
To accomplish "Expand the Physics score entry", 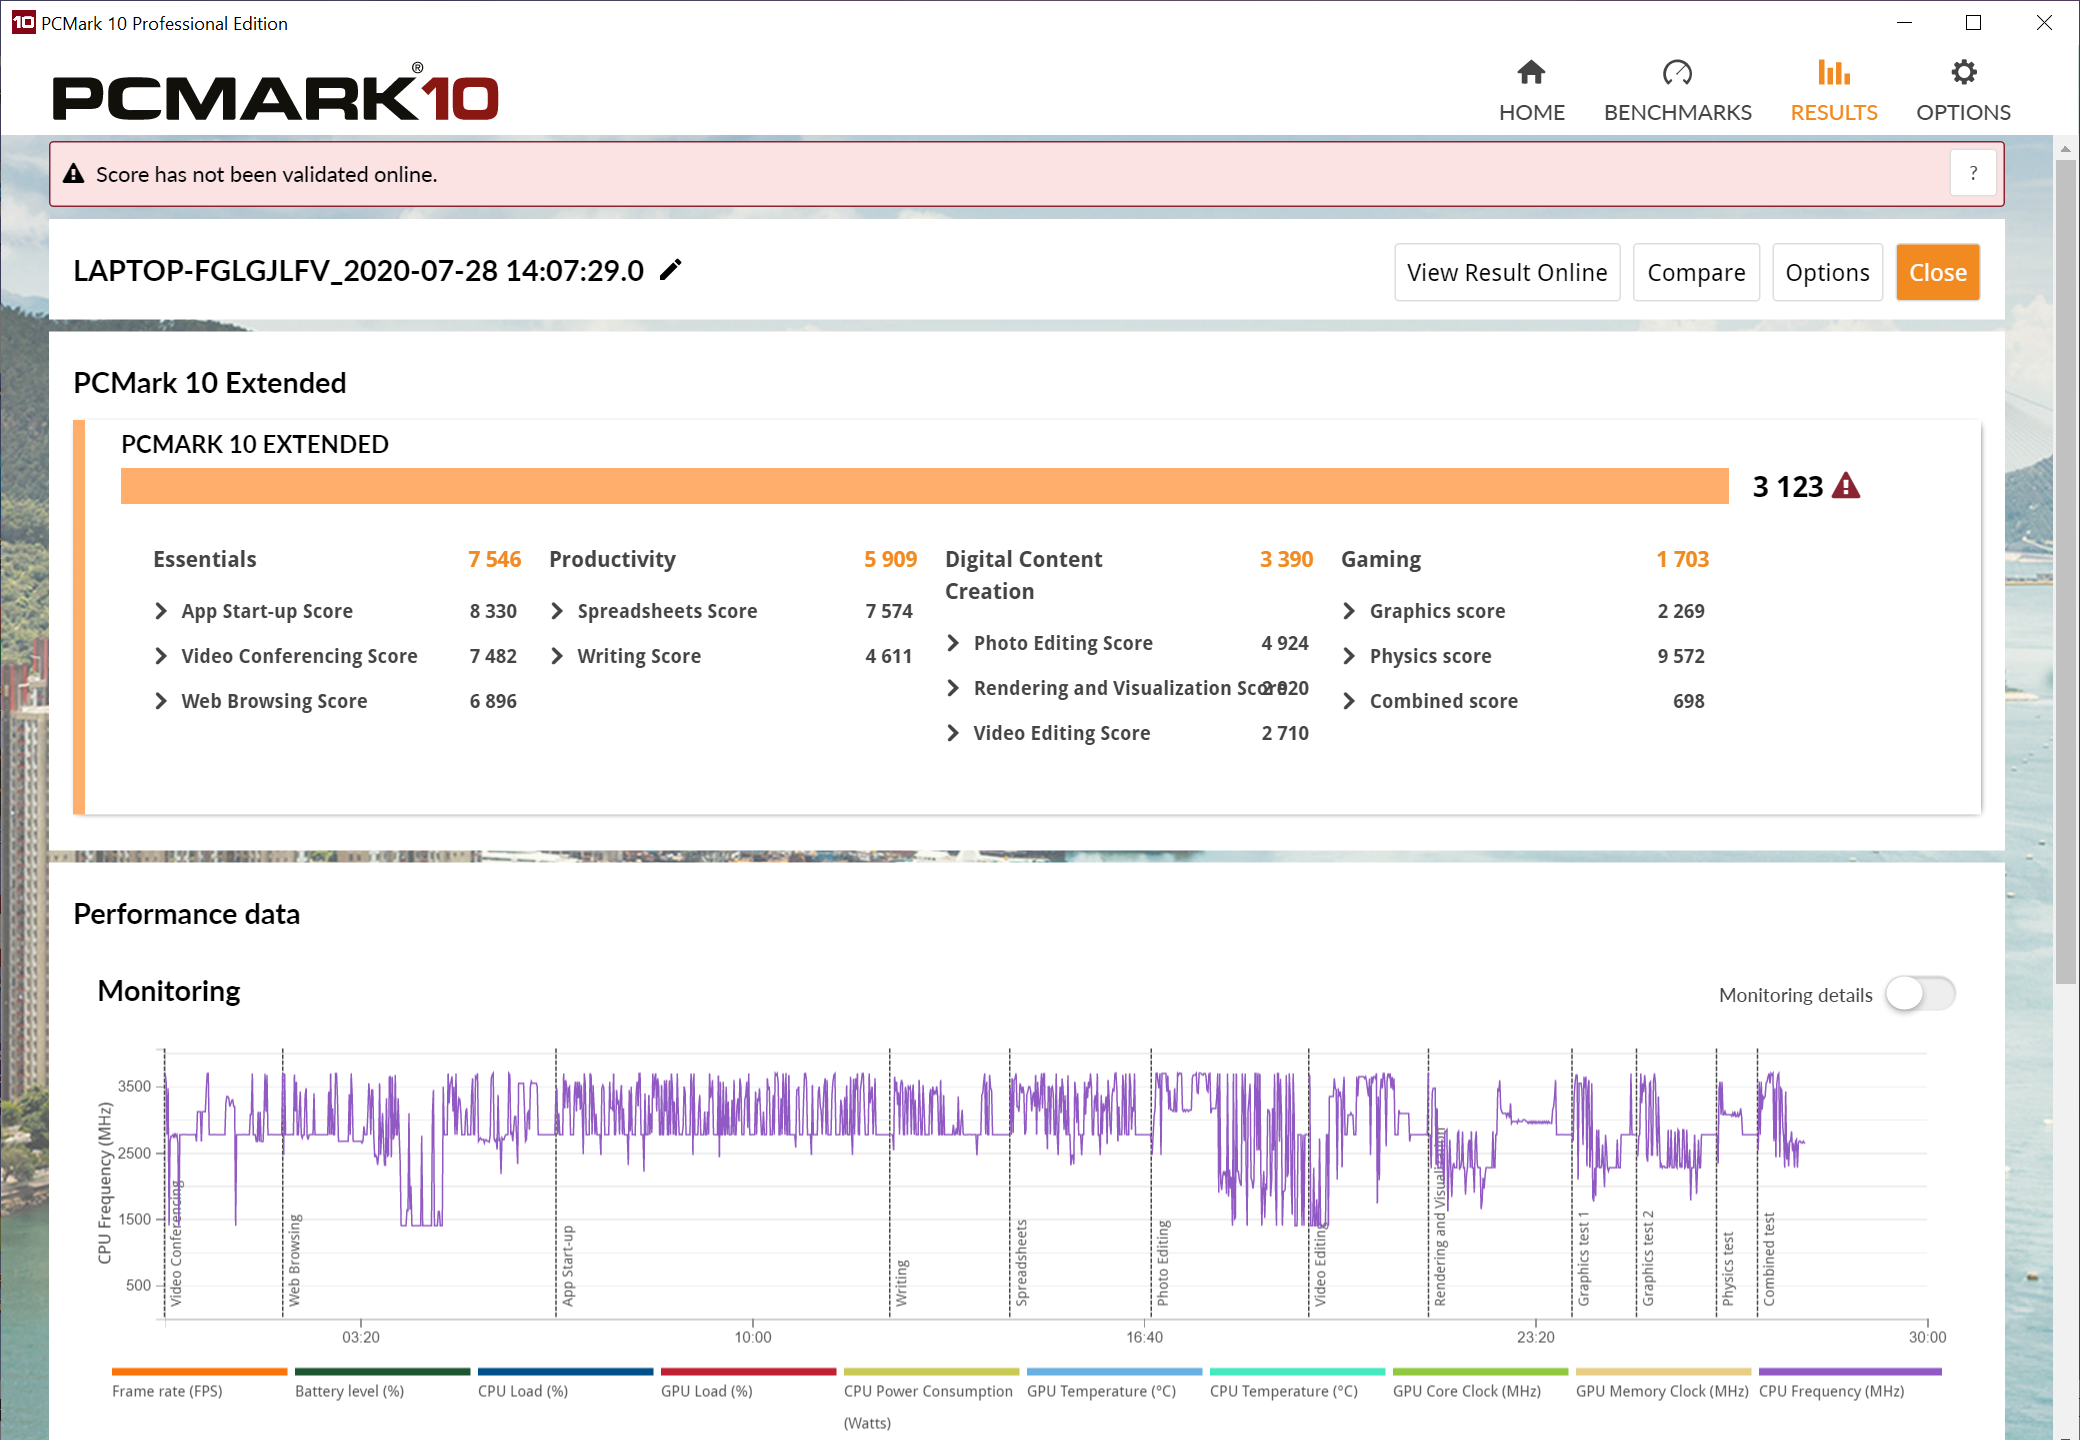I will click(x=1523, y=656).
